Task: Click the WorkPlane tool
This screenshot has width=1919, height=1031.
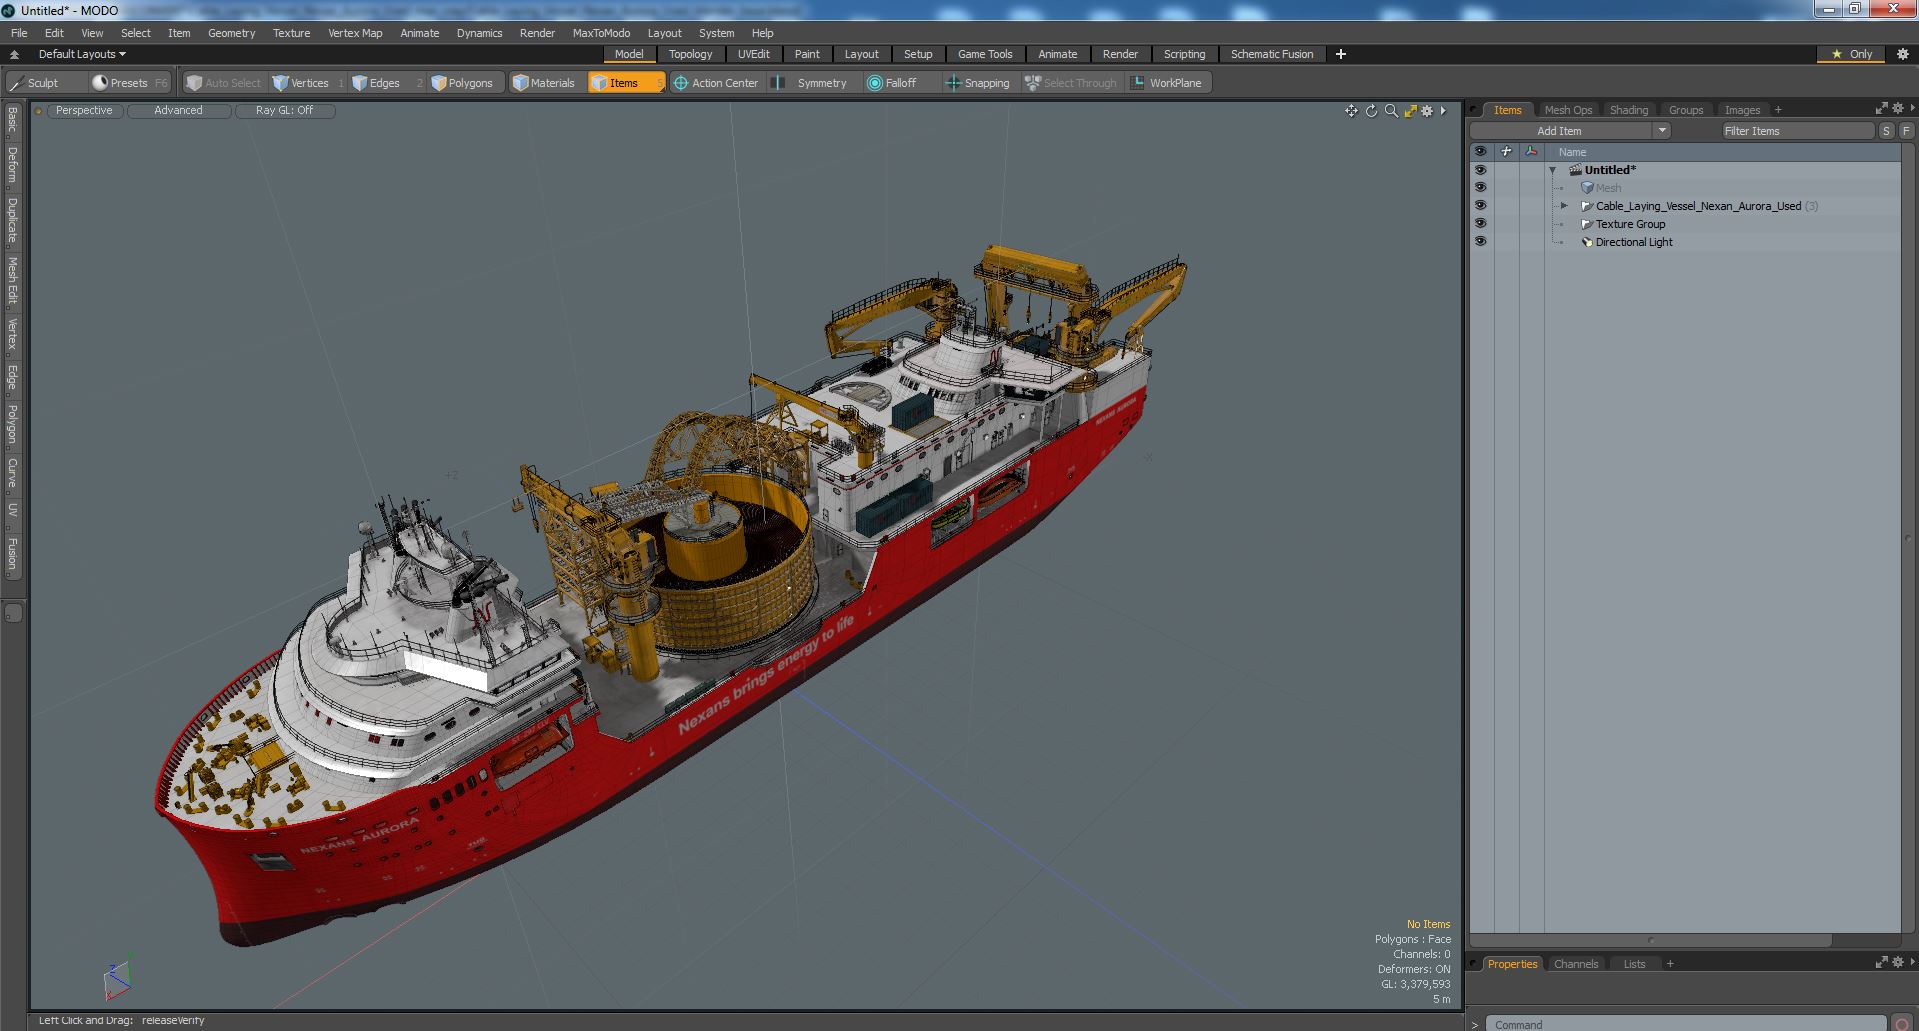Action: click(1167, 83)
